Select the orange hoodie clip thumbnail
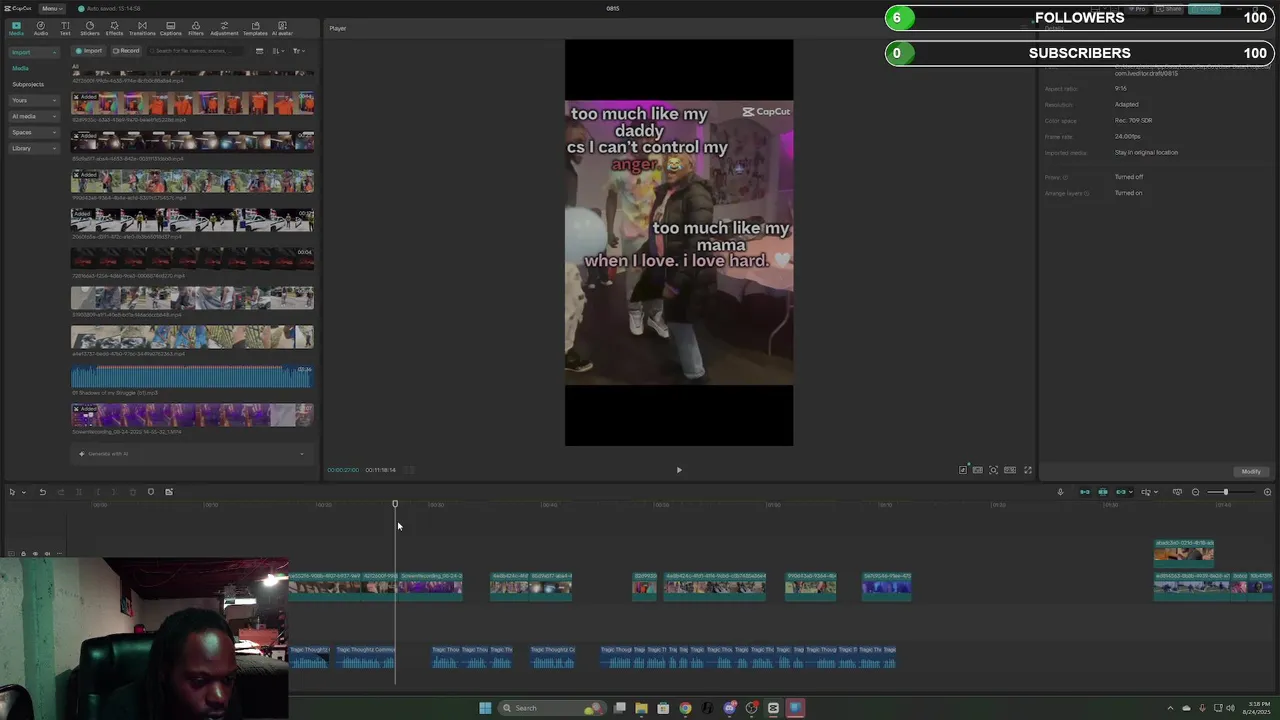This screenshot has height=720, width=1280. (x=192, y=103)
